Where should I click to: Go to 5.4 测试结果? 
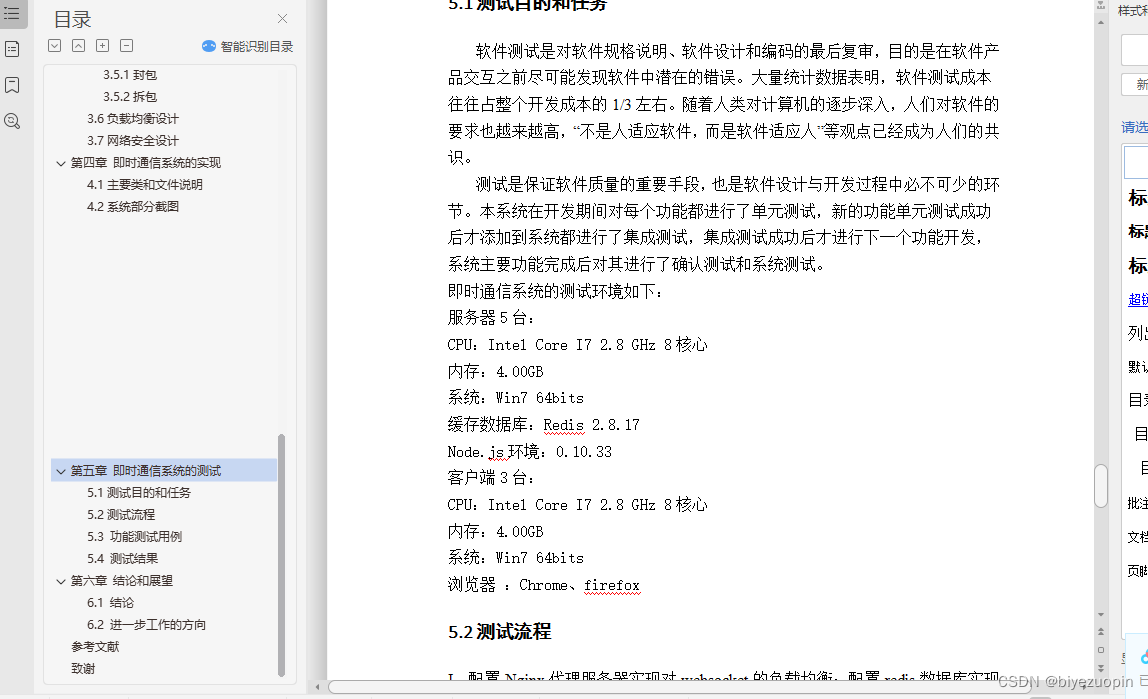point(122,558)
